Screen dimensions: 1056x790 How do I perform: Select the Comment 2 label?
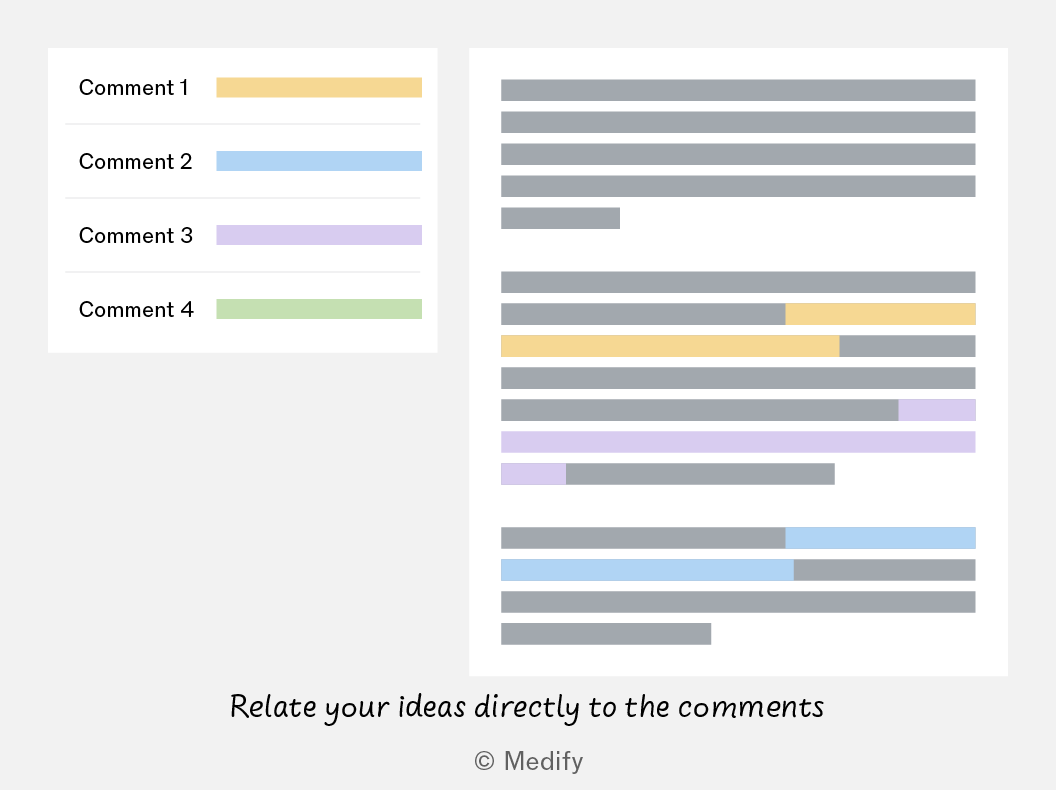click(135, 162)
